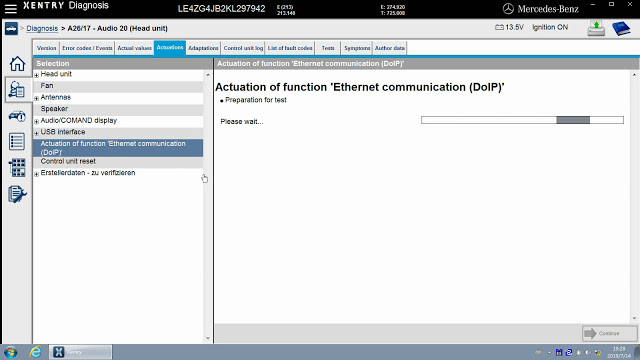The height and width of the screenshot is (360, 640).
Task: Click the Ignition ON status text
Action: (550, 27)
